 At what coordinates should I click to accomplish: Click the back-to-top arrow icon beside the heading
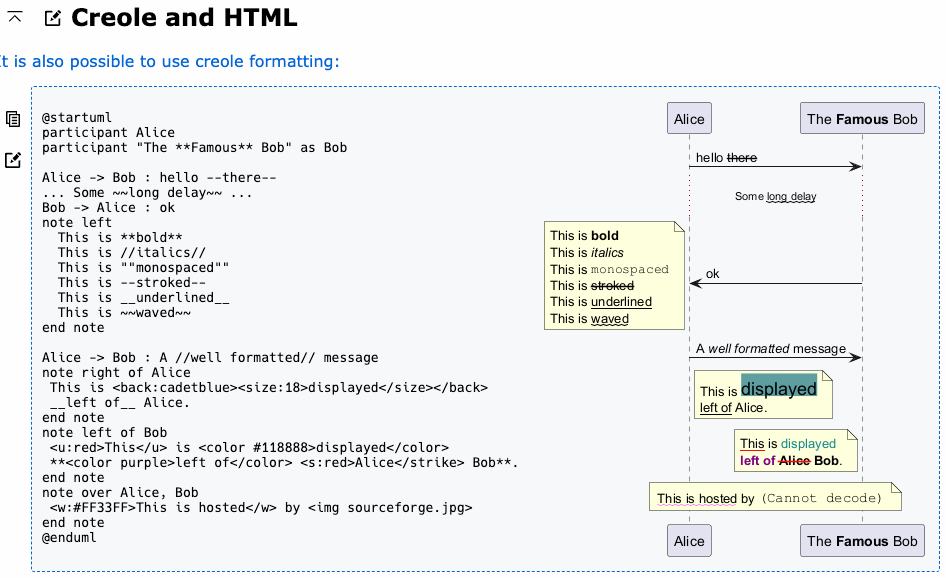[15, 17]
